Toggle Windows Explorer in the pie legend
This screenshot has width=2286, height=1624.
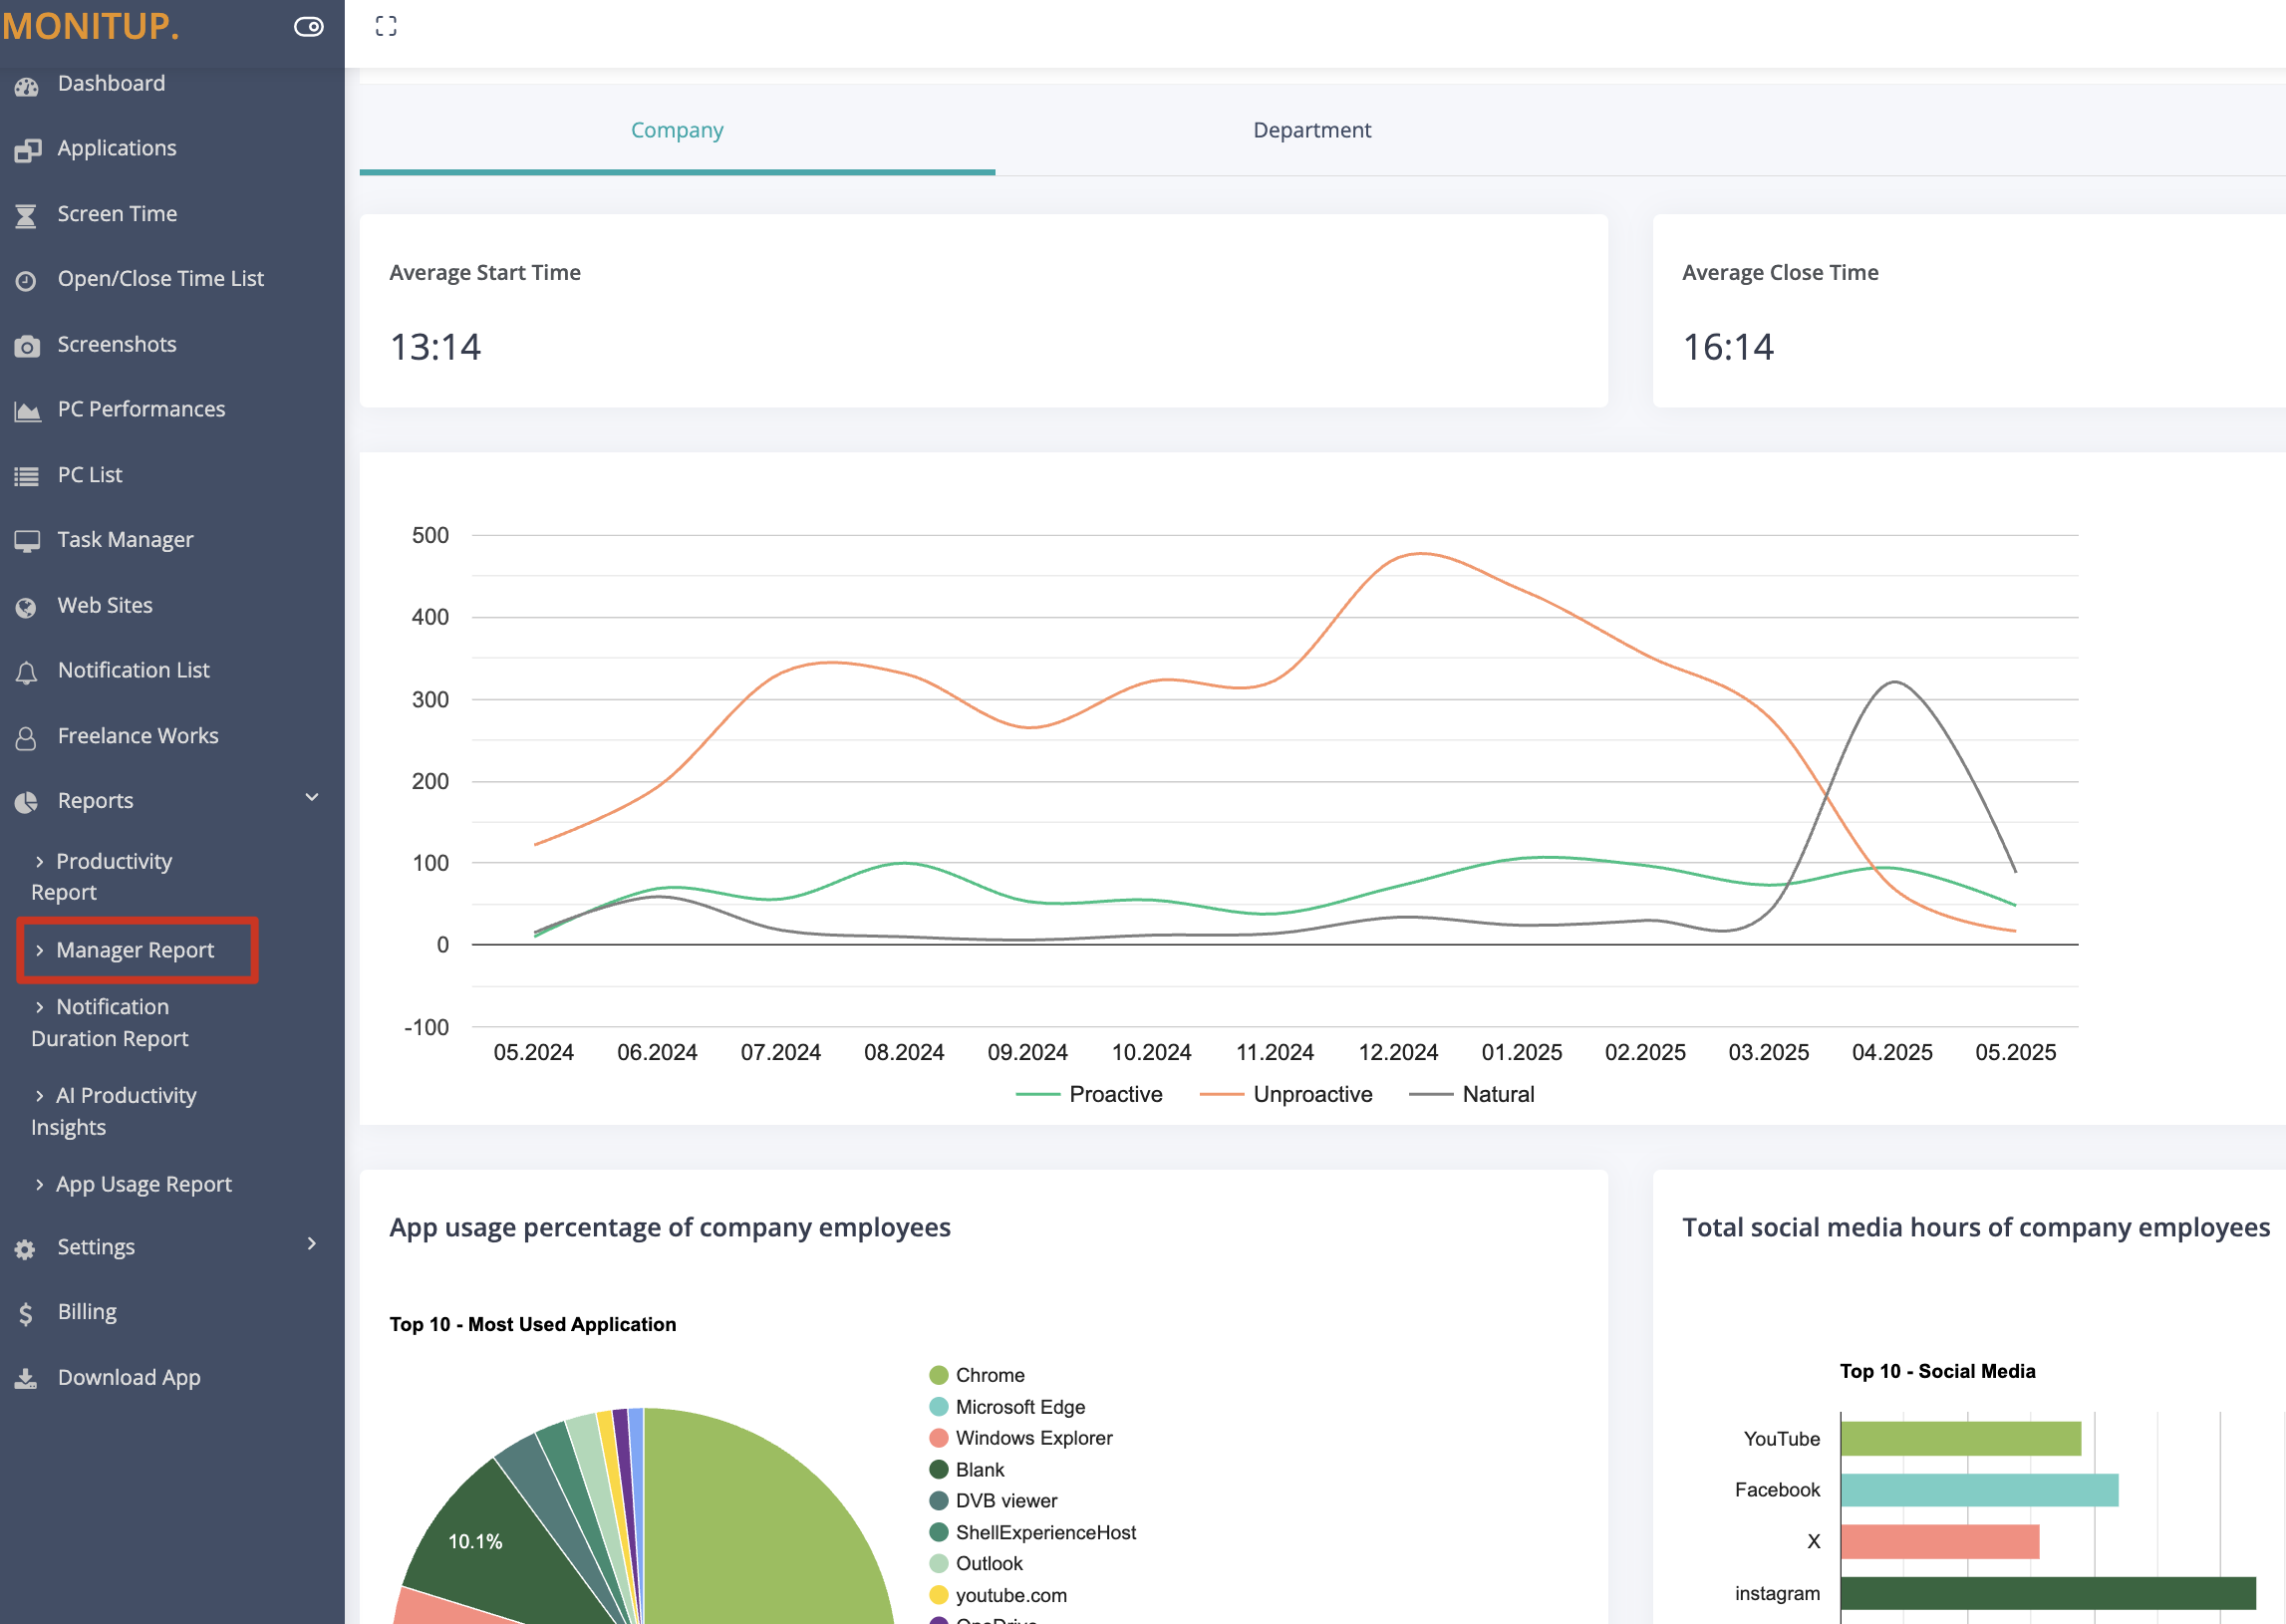tap(1021, 1438)
